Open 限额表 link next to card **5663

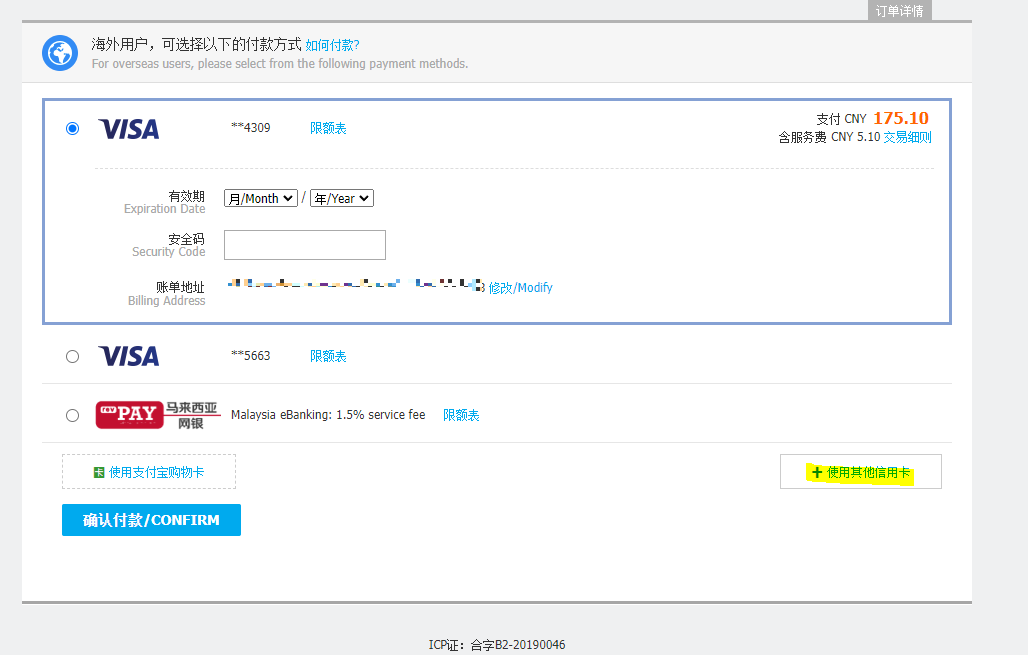point(328,356)
